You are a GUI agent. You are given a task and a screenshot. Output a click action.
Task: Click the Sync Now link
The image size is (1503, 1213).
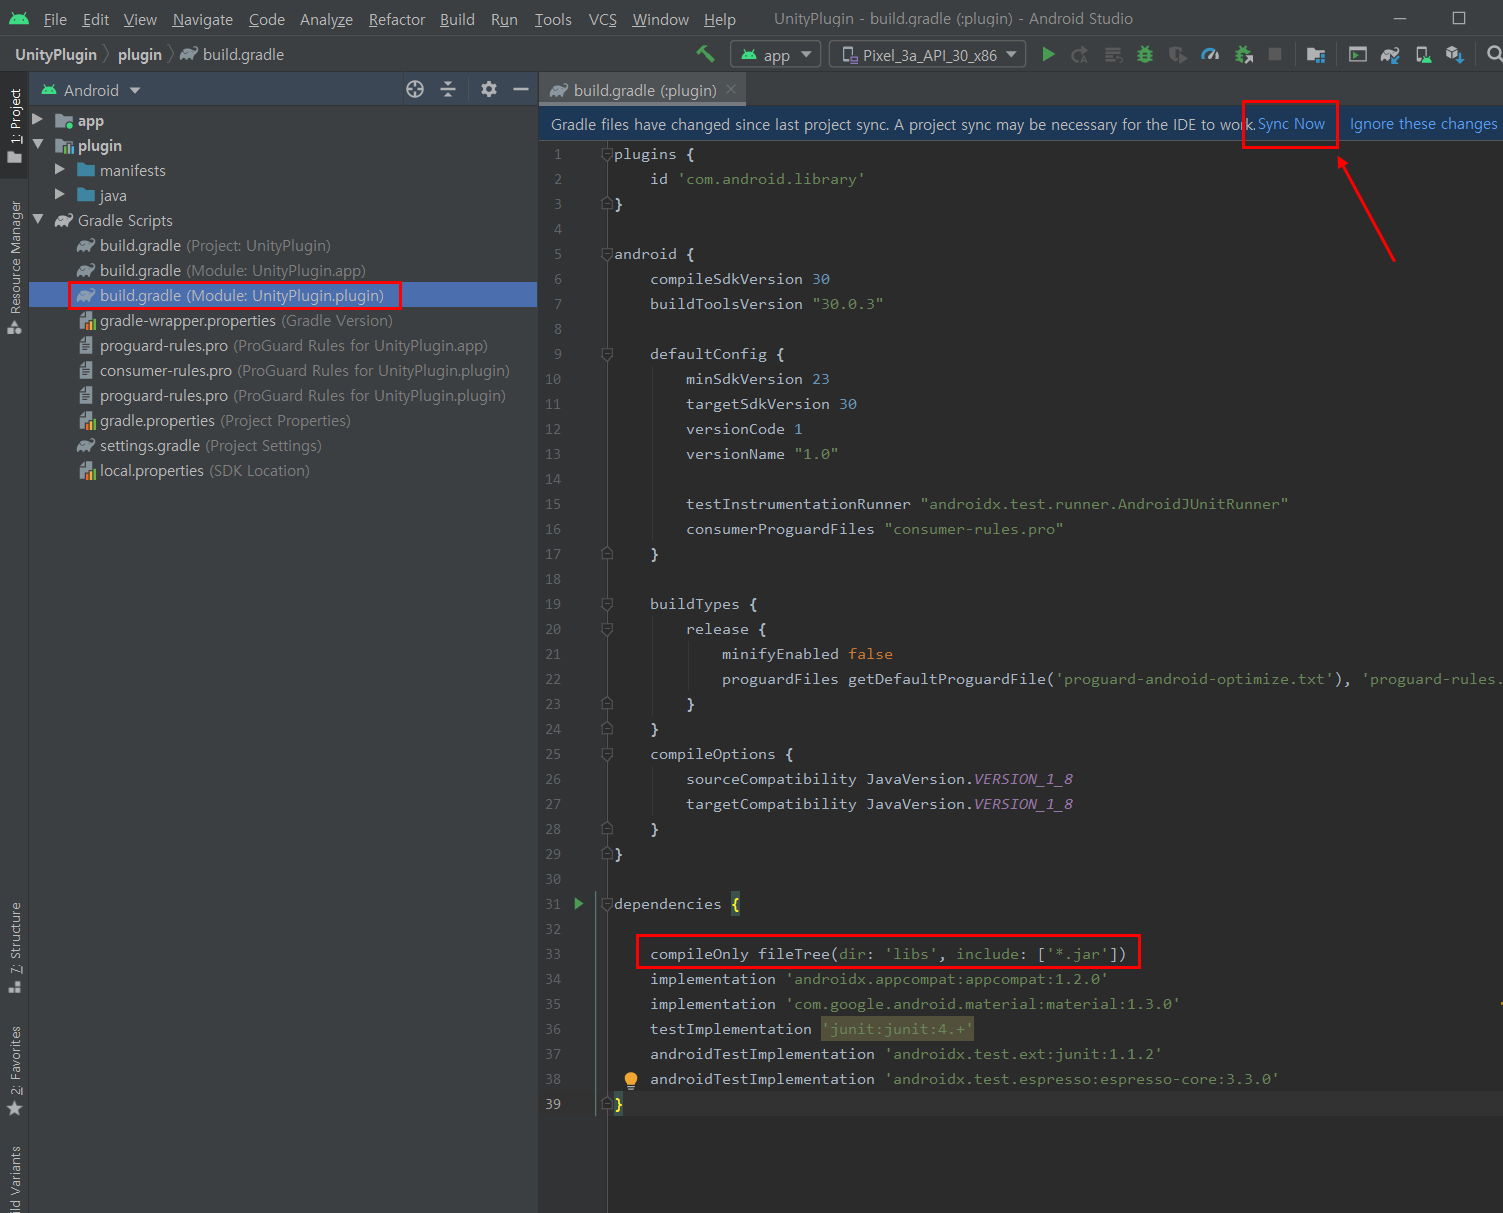pos(1291,124)
